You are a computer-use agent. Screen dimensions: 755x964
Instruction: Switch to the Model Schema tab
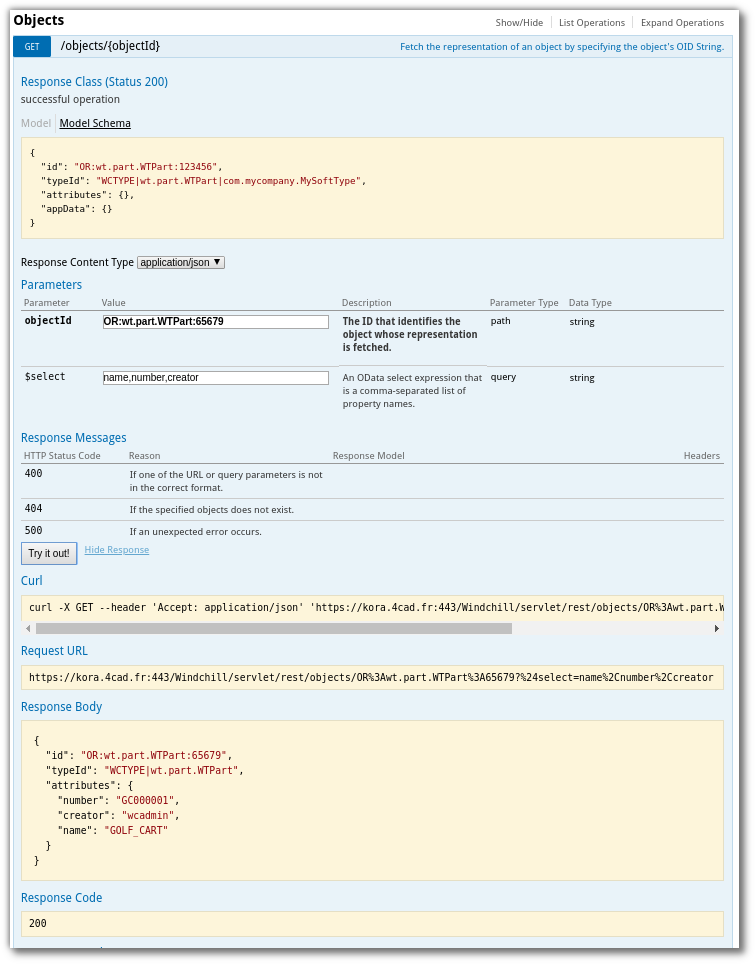(x=95, y=123)
